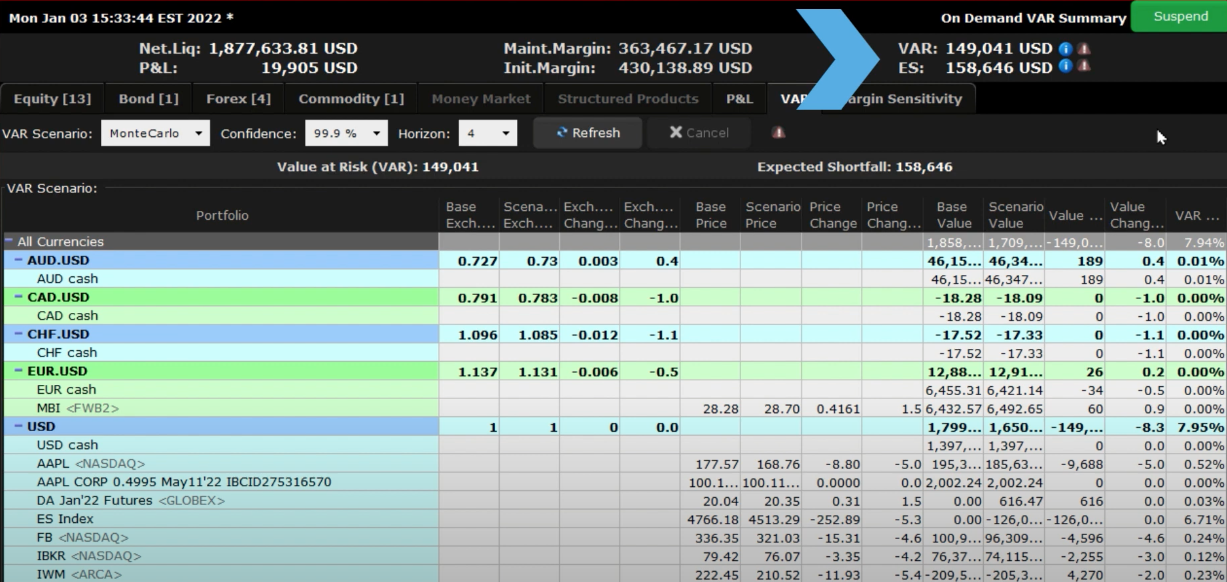The image size is (1227, 582).
Task: Open the VAR Scenario MonteCarlo dropdown
Action: point(155,133)
